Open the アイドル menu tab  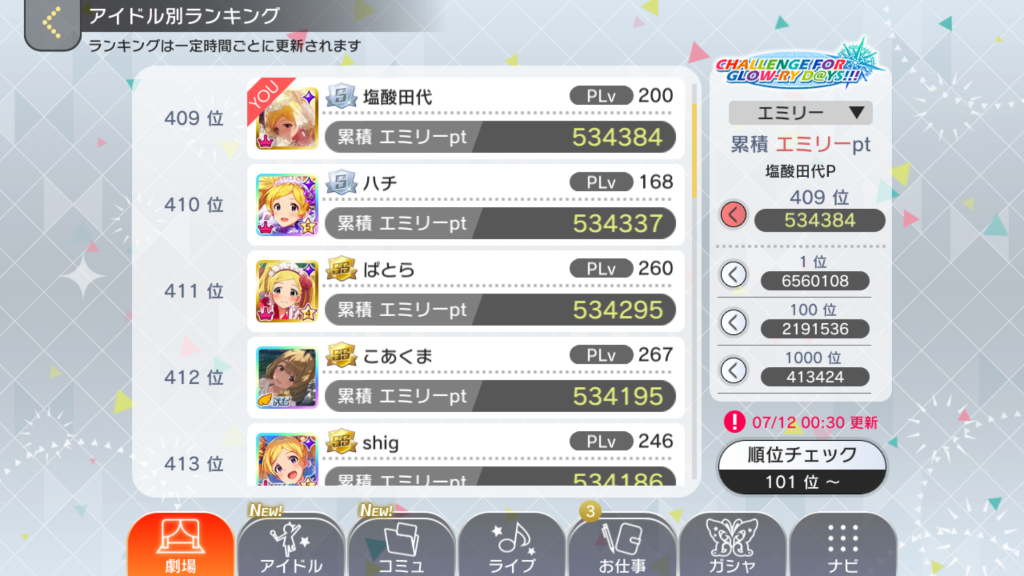(x=291, y=545)
